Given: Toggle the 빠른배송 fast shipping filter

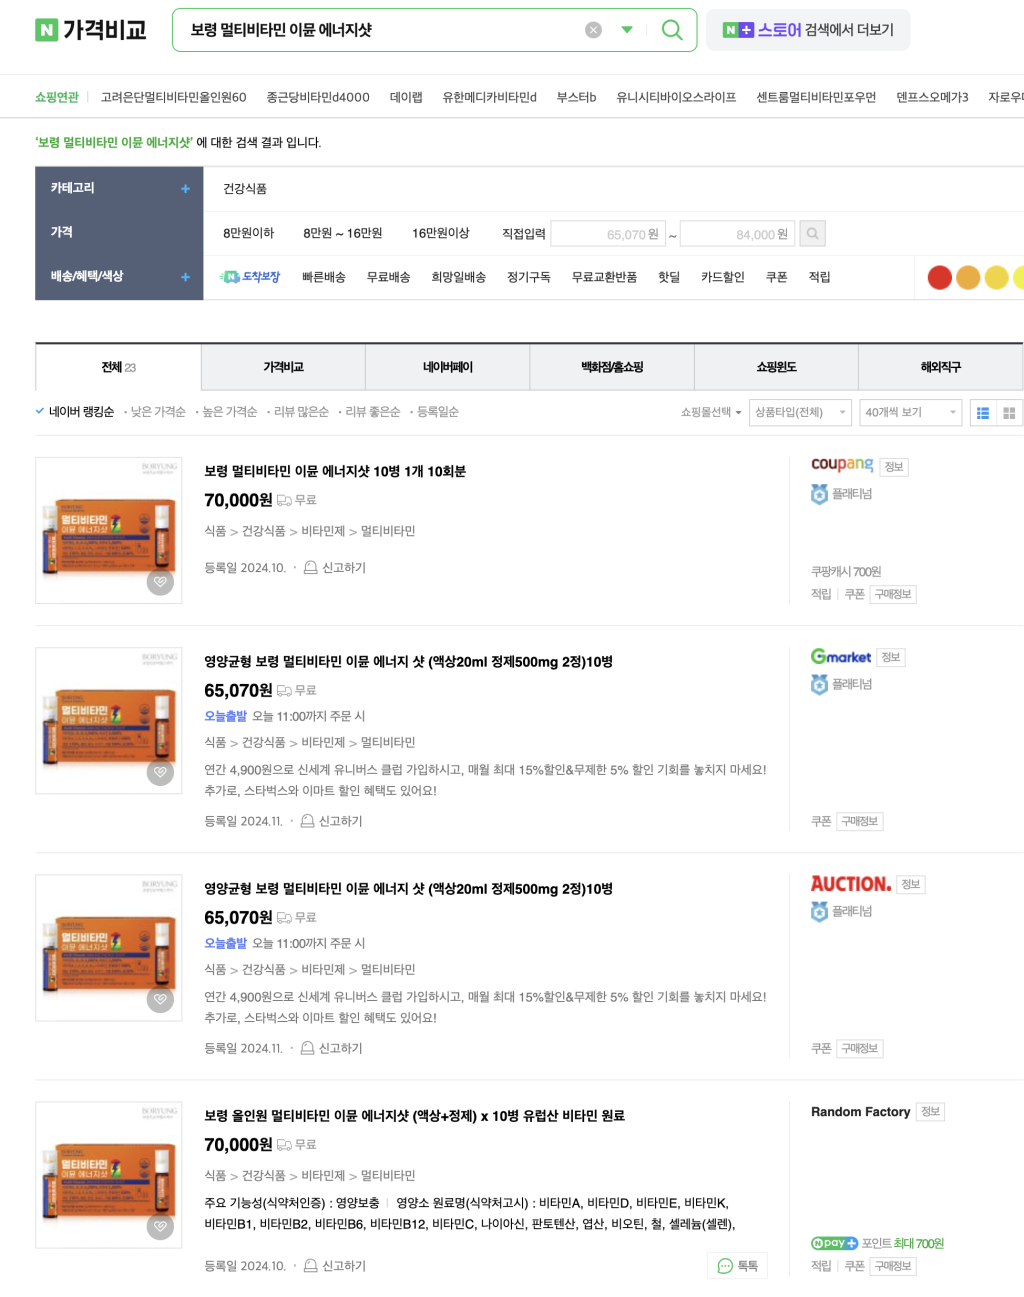Looking at the screenshot, I should [323, 277].
